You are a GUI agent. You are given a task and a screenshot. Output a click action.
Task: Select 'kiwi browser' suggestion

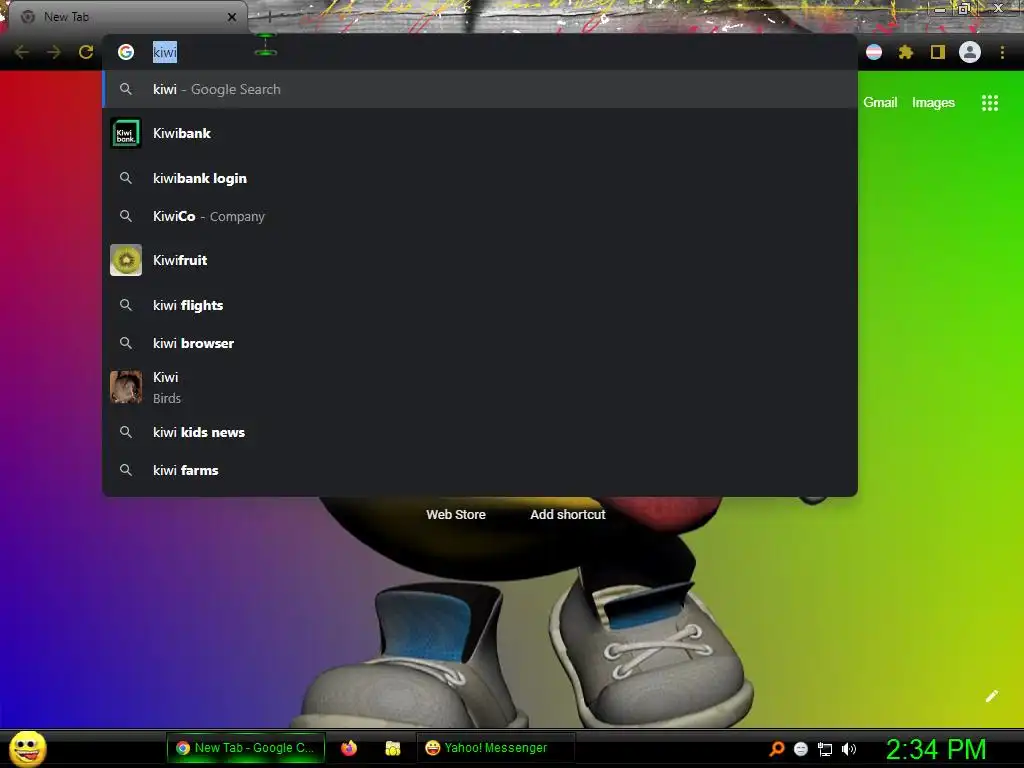tap(479, 343)
